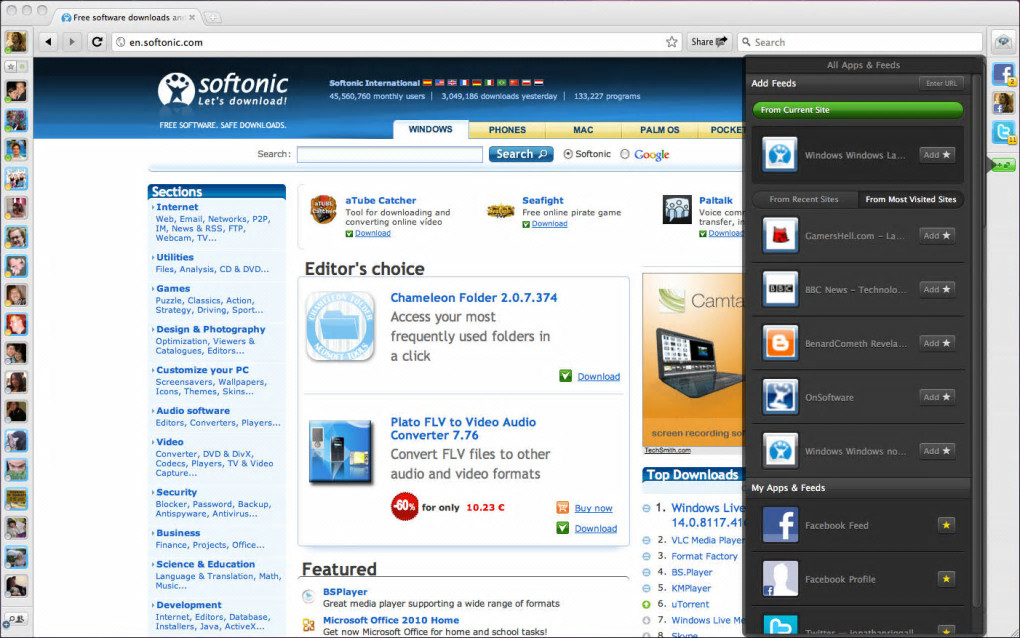Screen dimensions: 1020x638
Task: Click the Blogger BenardCometh feed icon
Action: click(x=780, y=343)
